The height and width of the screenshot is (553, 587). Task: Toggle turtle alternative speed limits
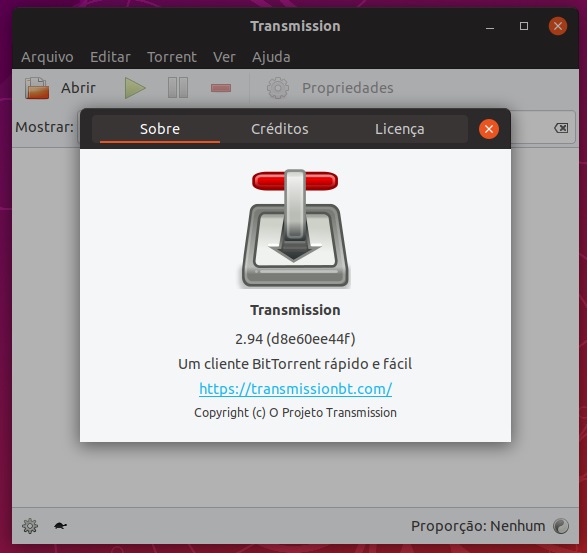click(60, 526)
